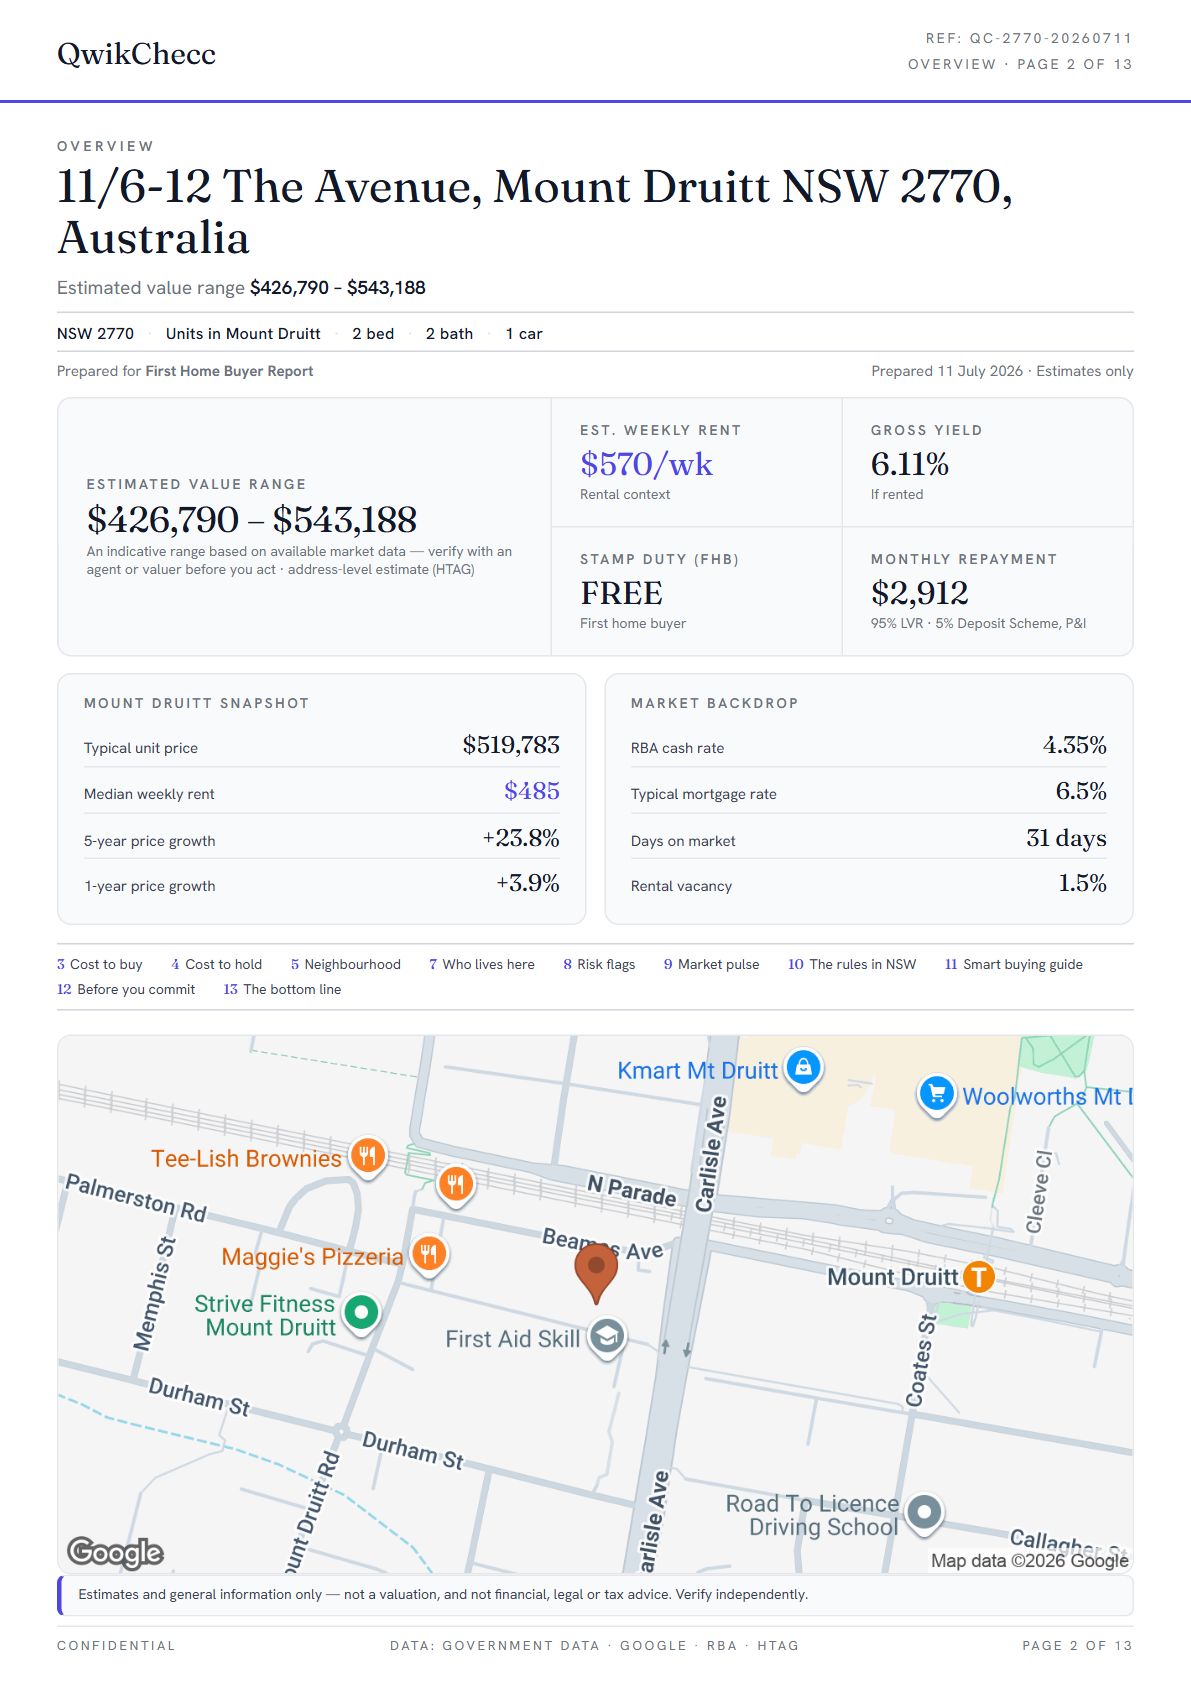Click the Google logo on the map
This screenshot has height=1683, width=1191.
(115, 1552)
